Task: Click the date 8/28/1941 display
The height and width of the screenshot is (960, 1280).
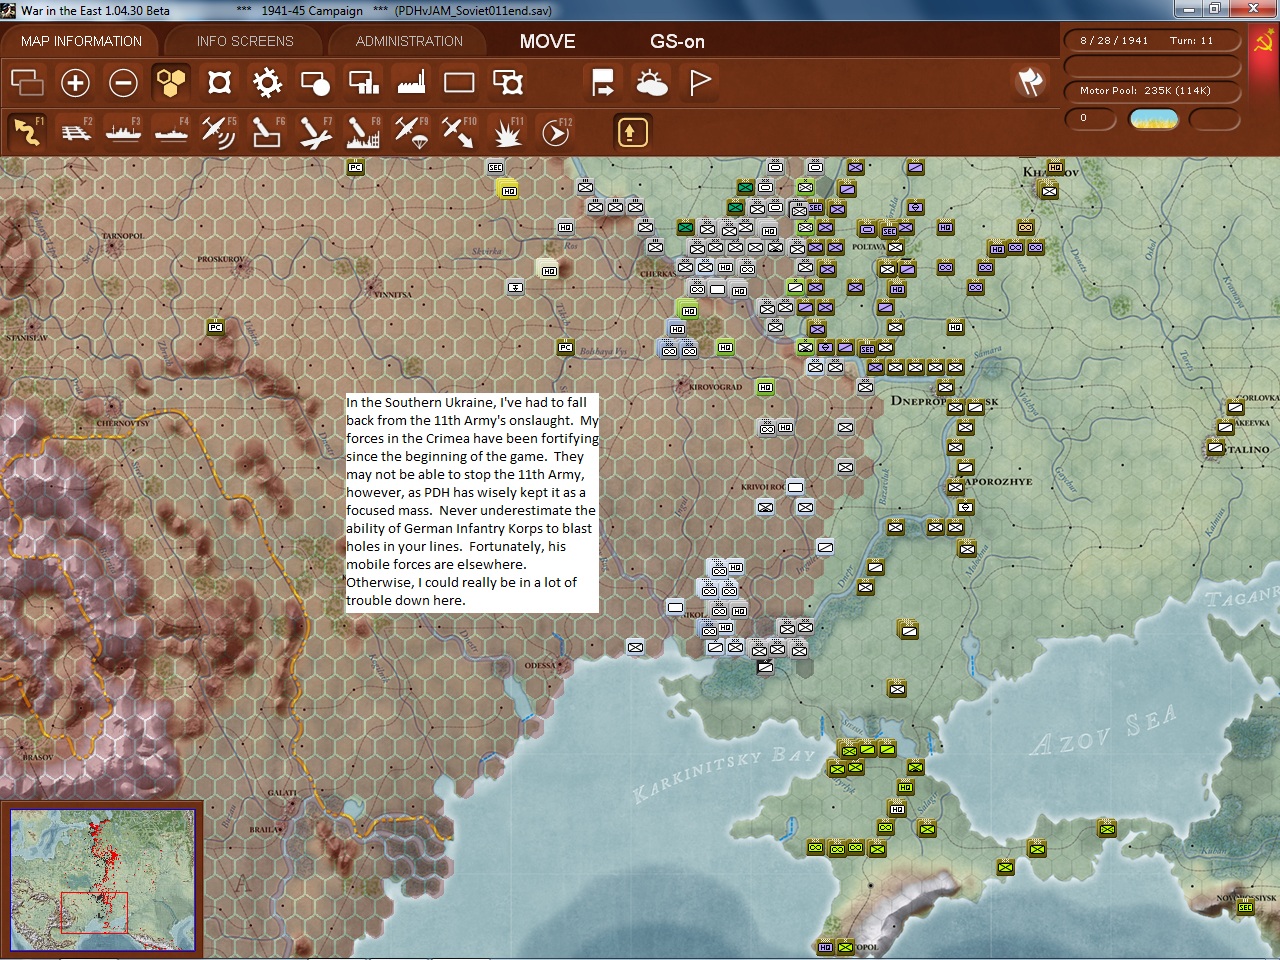Action: (x=1114, y=41)
